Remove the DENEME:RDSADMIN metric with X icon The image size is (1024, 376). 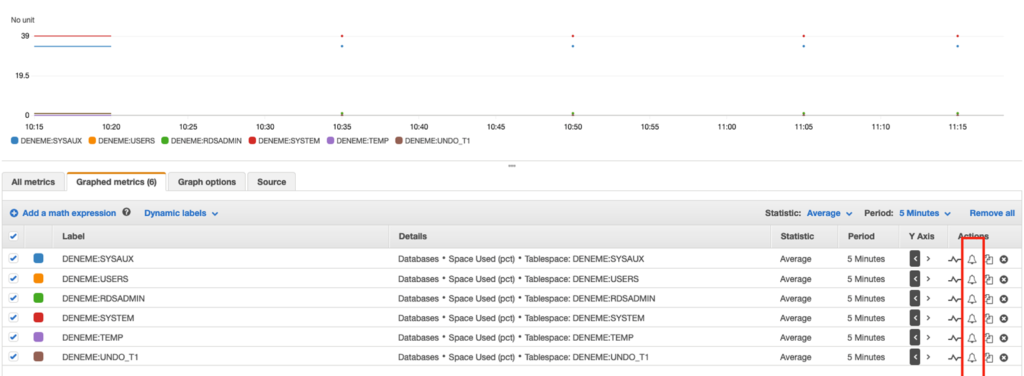1004,298
